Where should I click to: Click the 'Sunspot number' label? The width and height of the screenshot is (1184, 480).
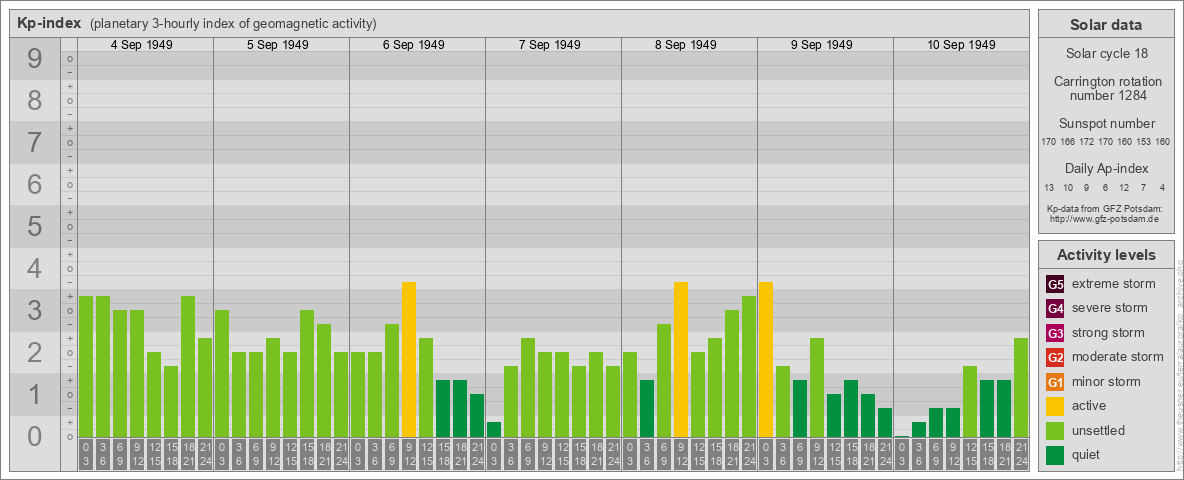pyautogui.click(x=1107, y=124)
